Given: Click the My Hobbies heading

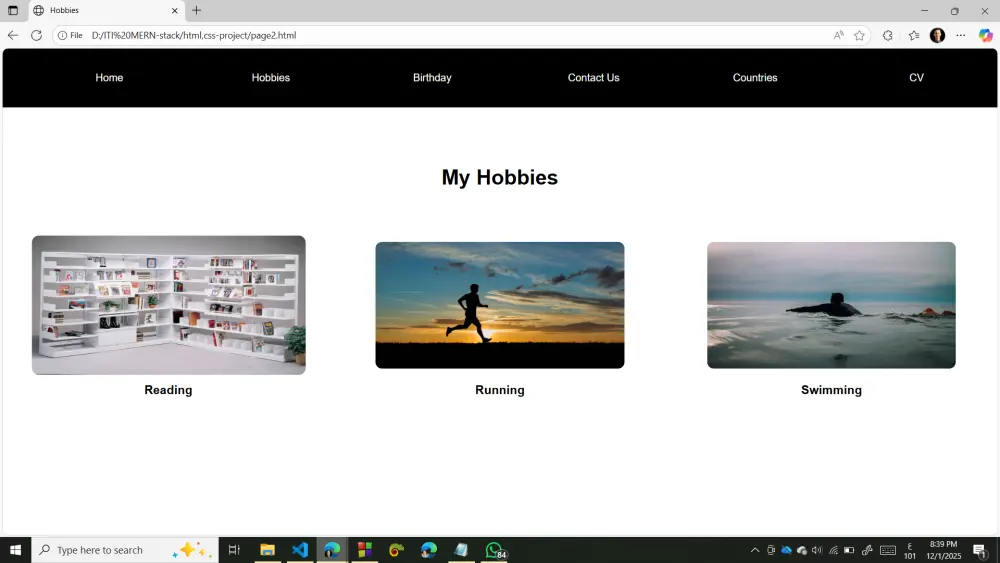Looking at the screenshot, I should pyautogui.click(x=499, y=177).
